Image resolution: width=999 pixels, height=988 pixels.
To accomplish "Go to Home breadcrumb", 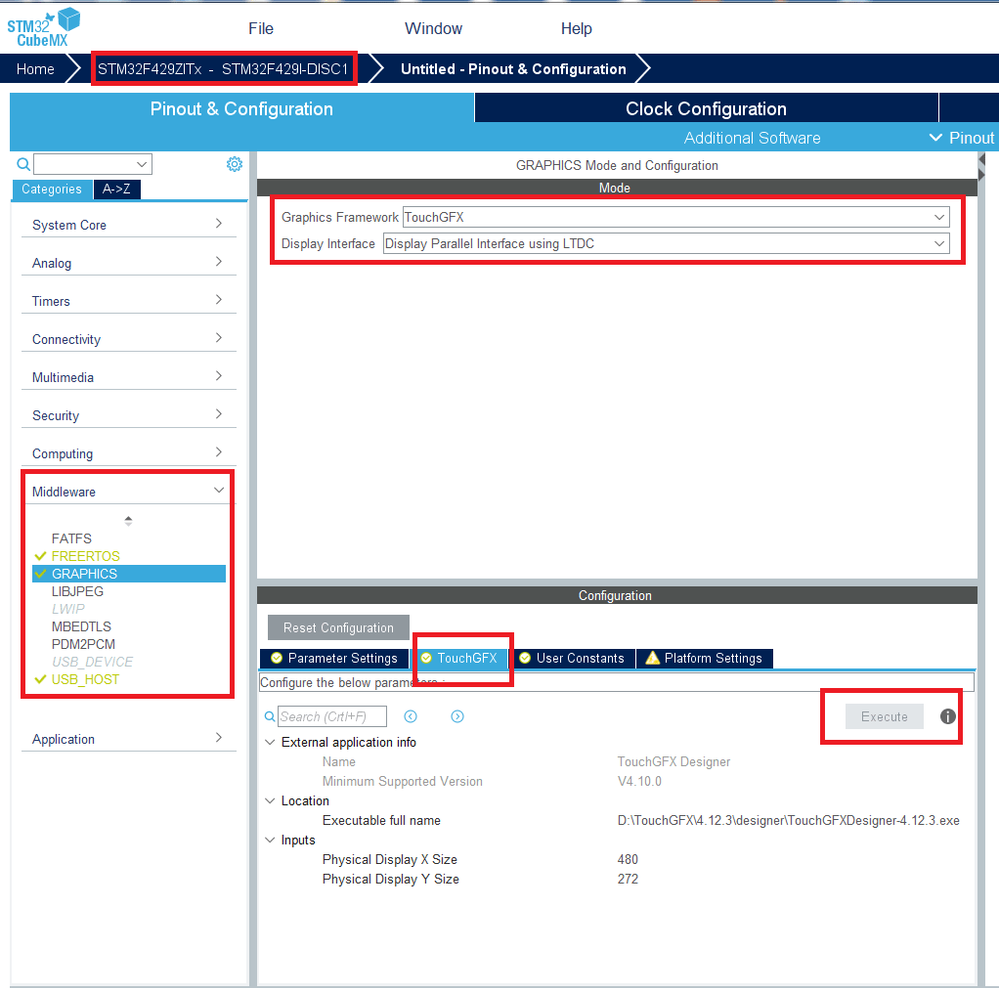I will pos(35,69).
